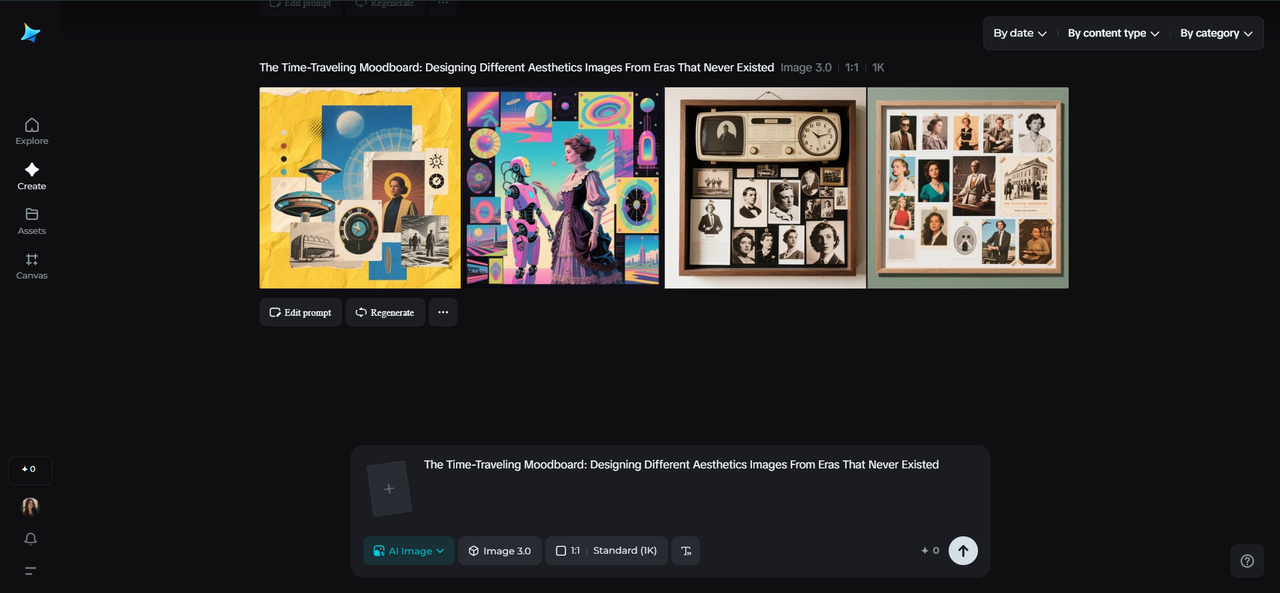Open notifications bell
1280x593 pixels.
[x=31, y=539]
